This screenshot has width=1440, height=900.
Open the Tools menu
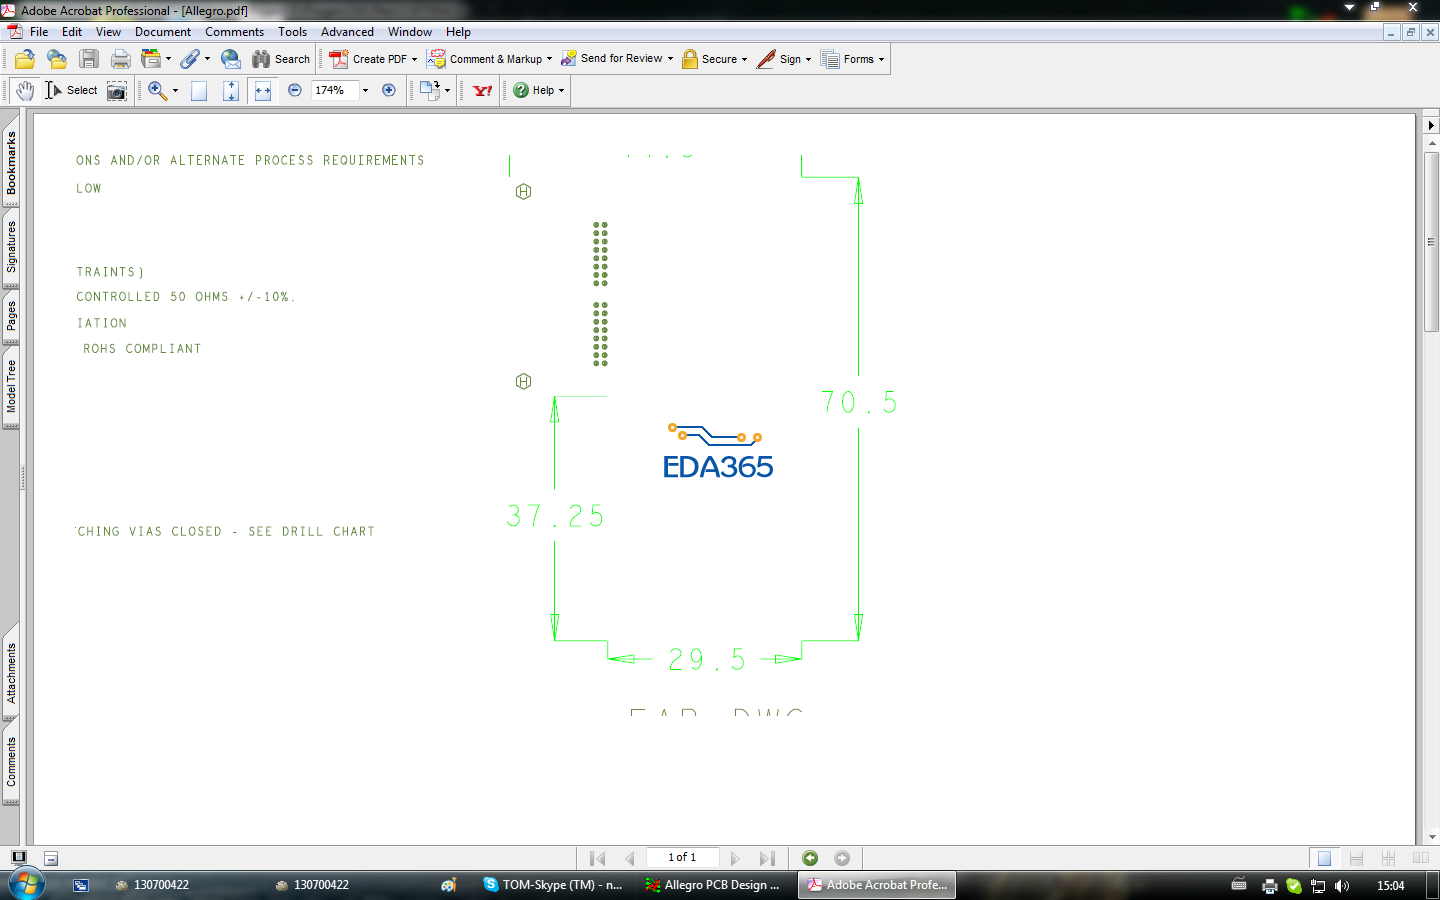[293, 32]
